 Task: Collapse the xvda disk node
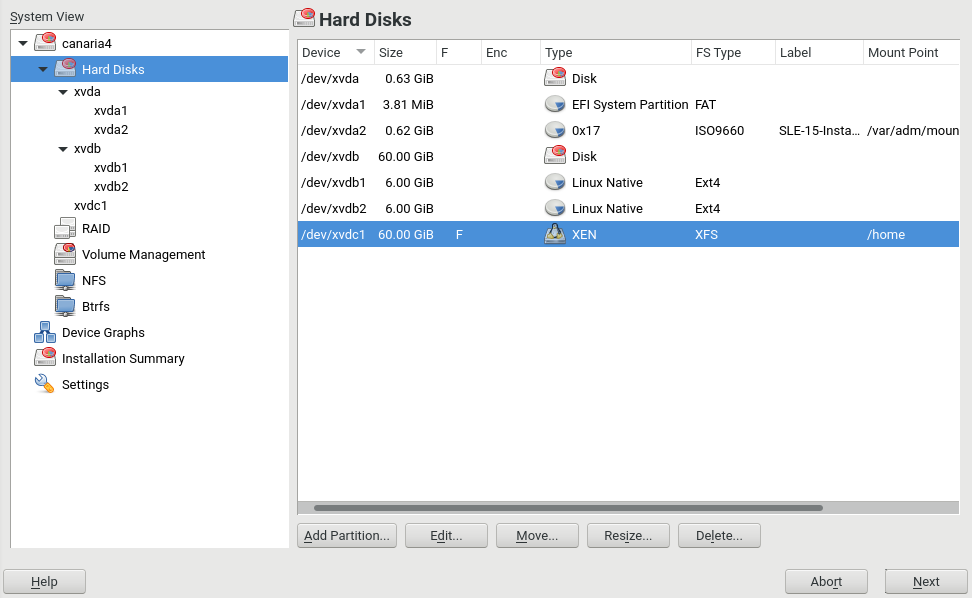[63, 92]
